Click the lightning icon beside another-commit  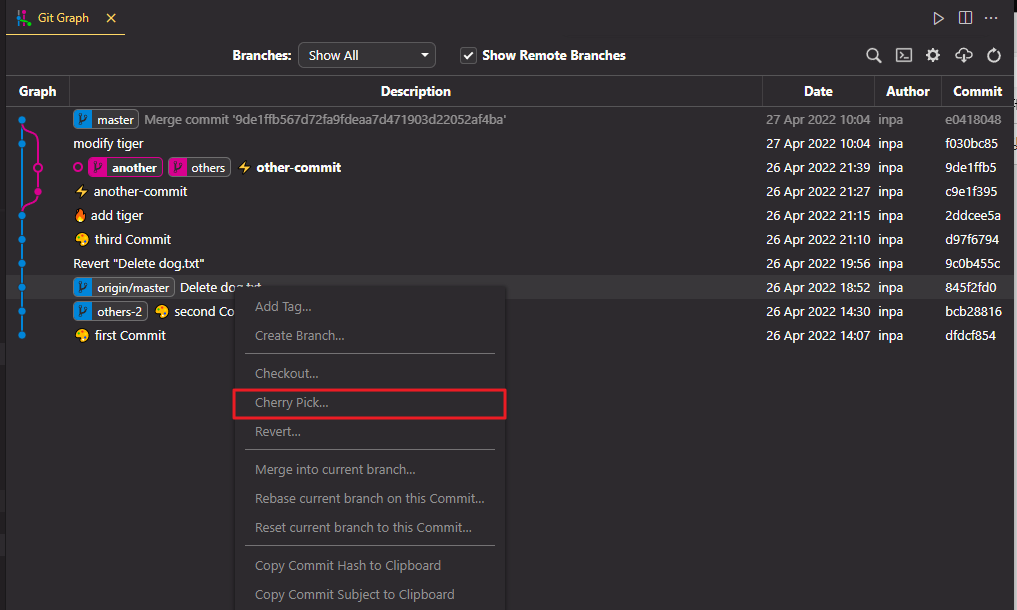[81, 191]
